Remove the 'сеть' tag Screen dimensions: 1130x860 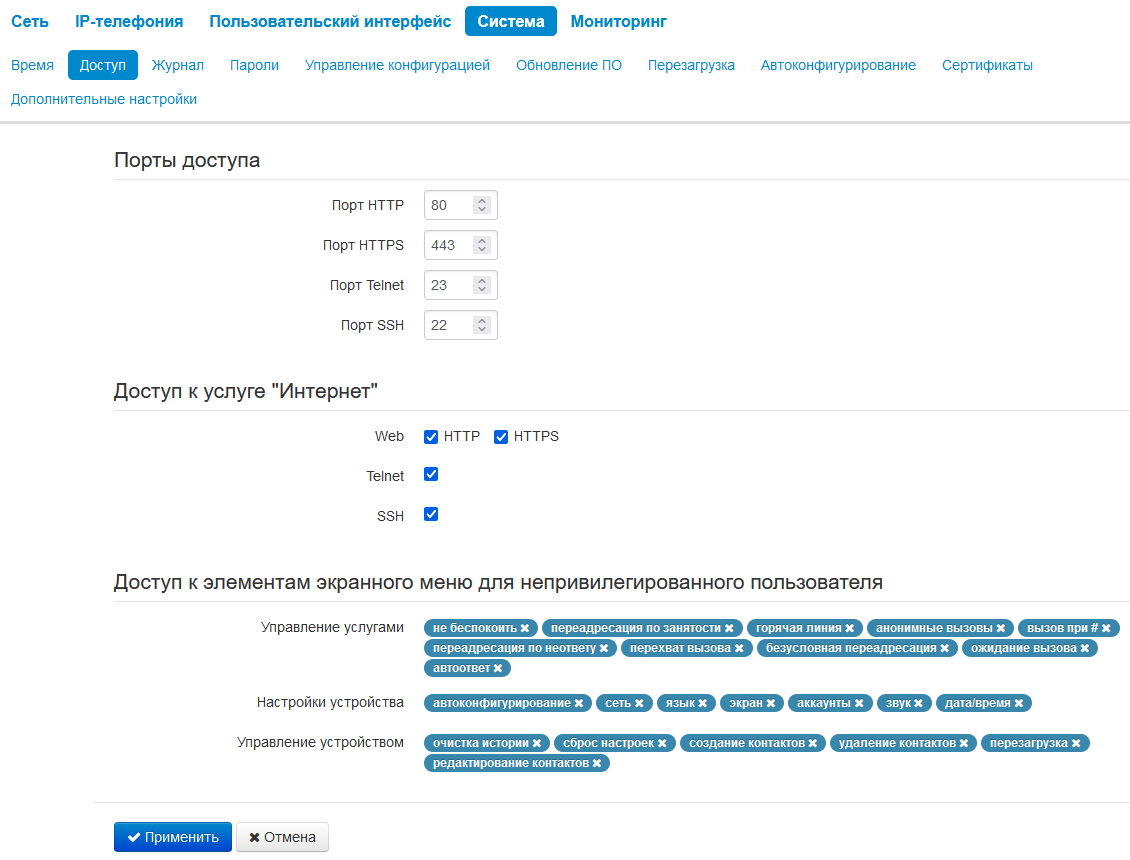click(x=639, y=704)
